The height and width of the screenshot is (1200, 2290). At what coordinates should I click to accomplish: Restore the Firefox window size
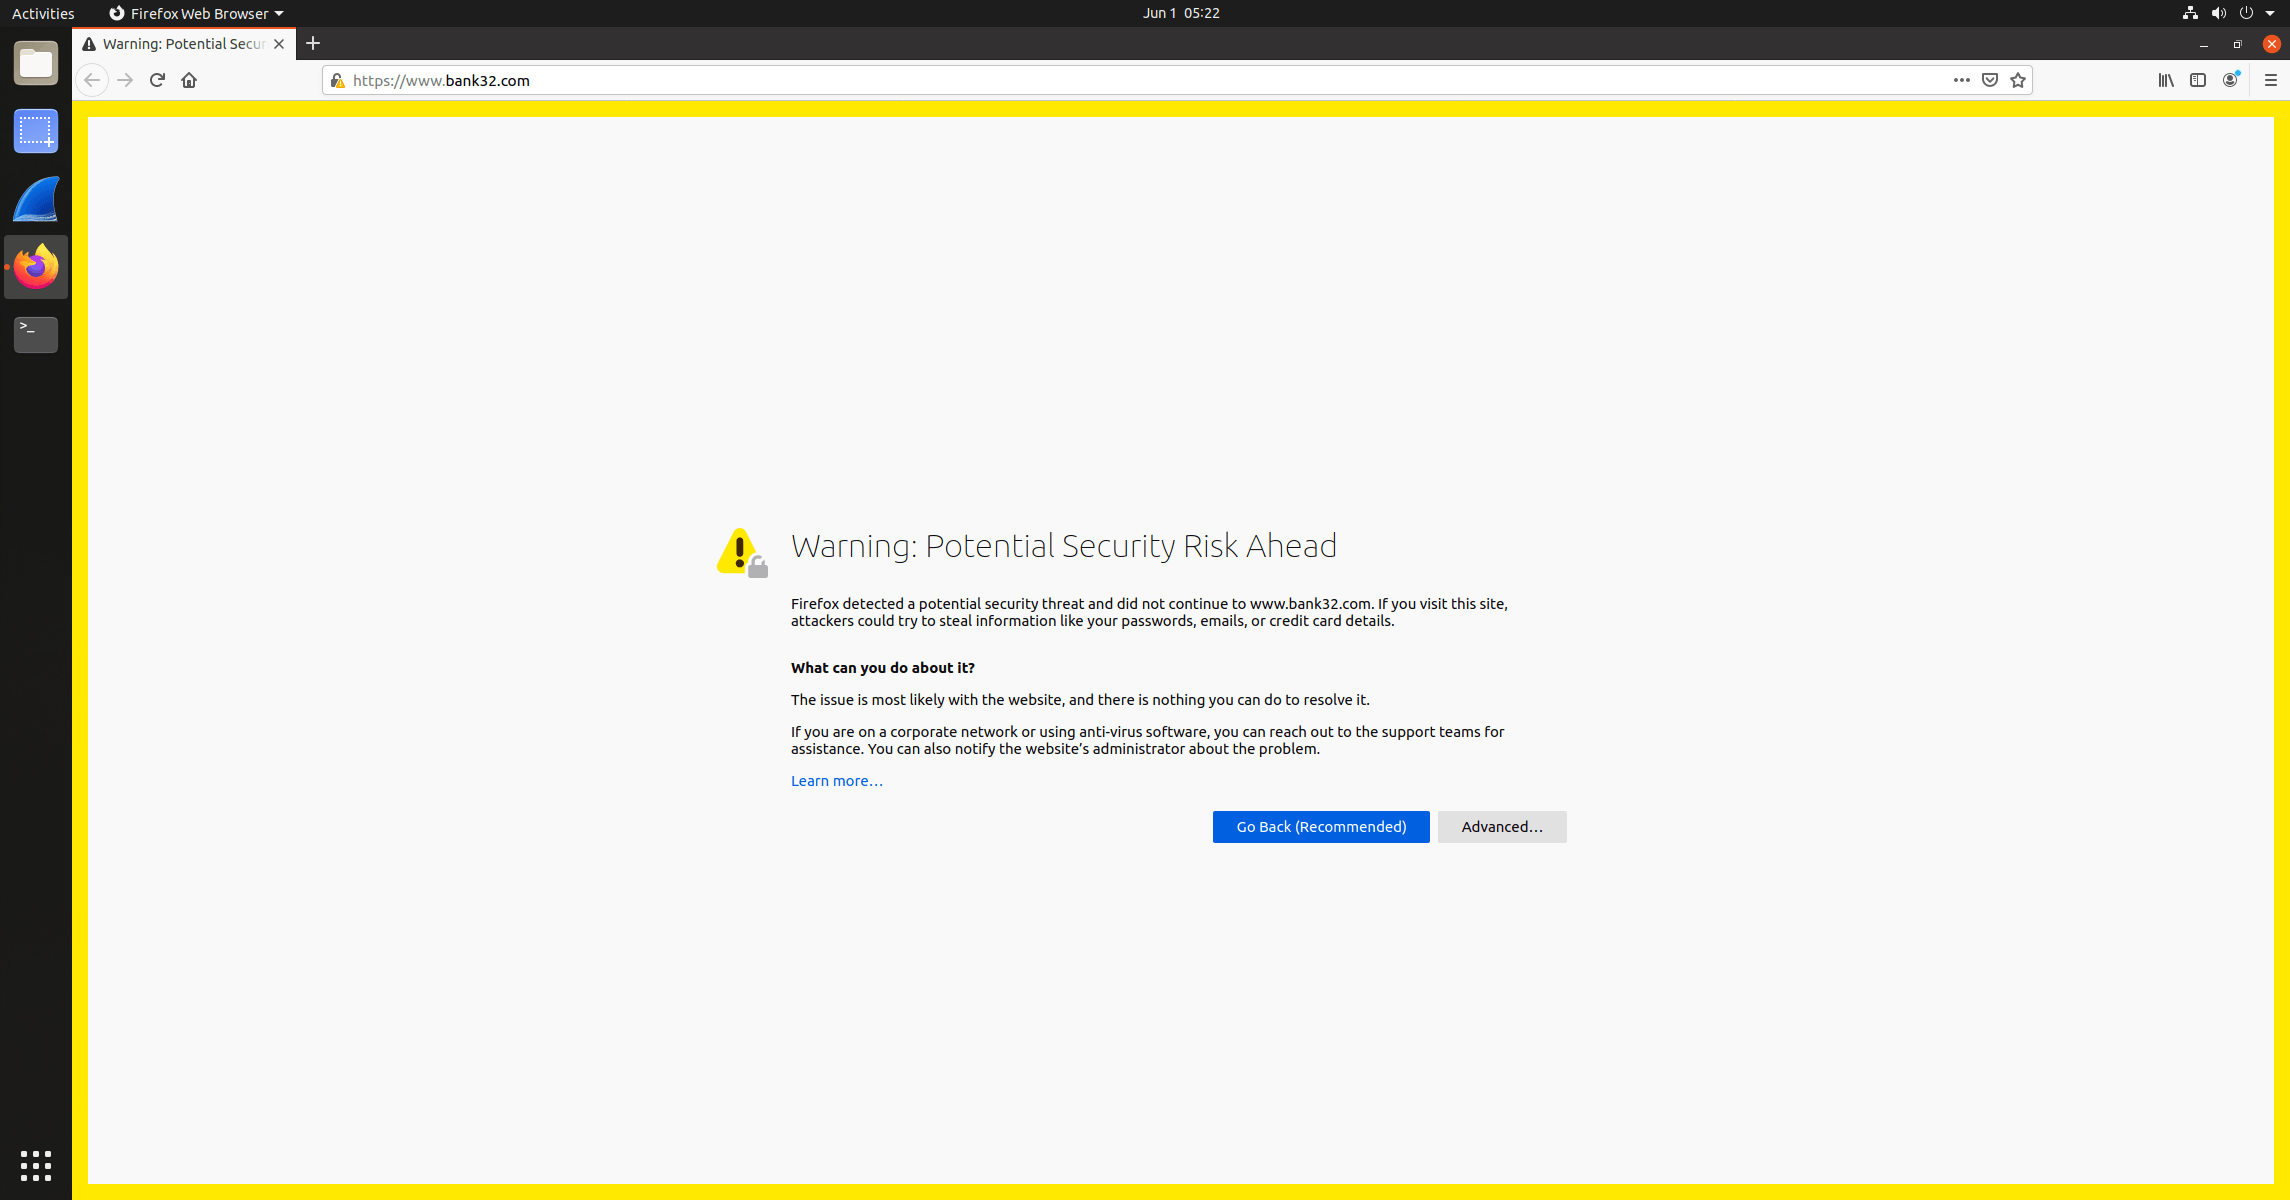pos(2238,44)
